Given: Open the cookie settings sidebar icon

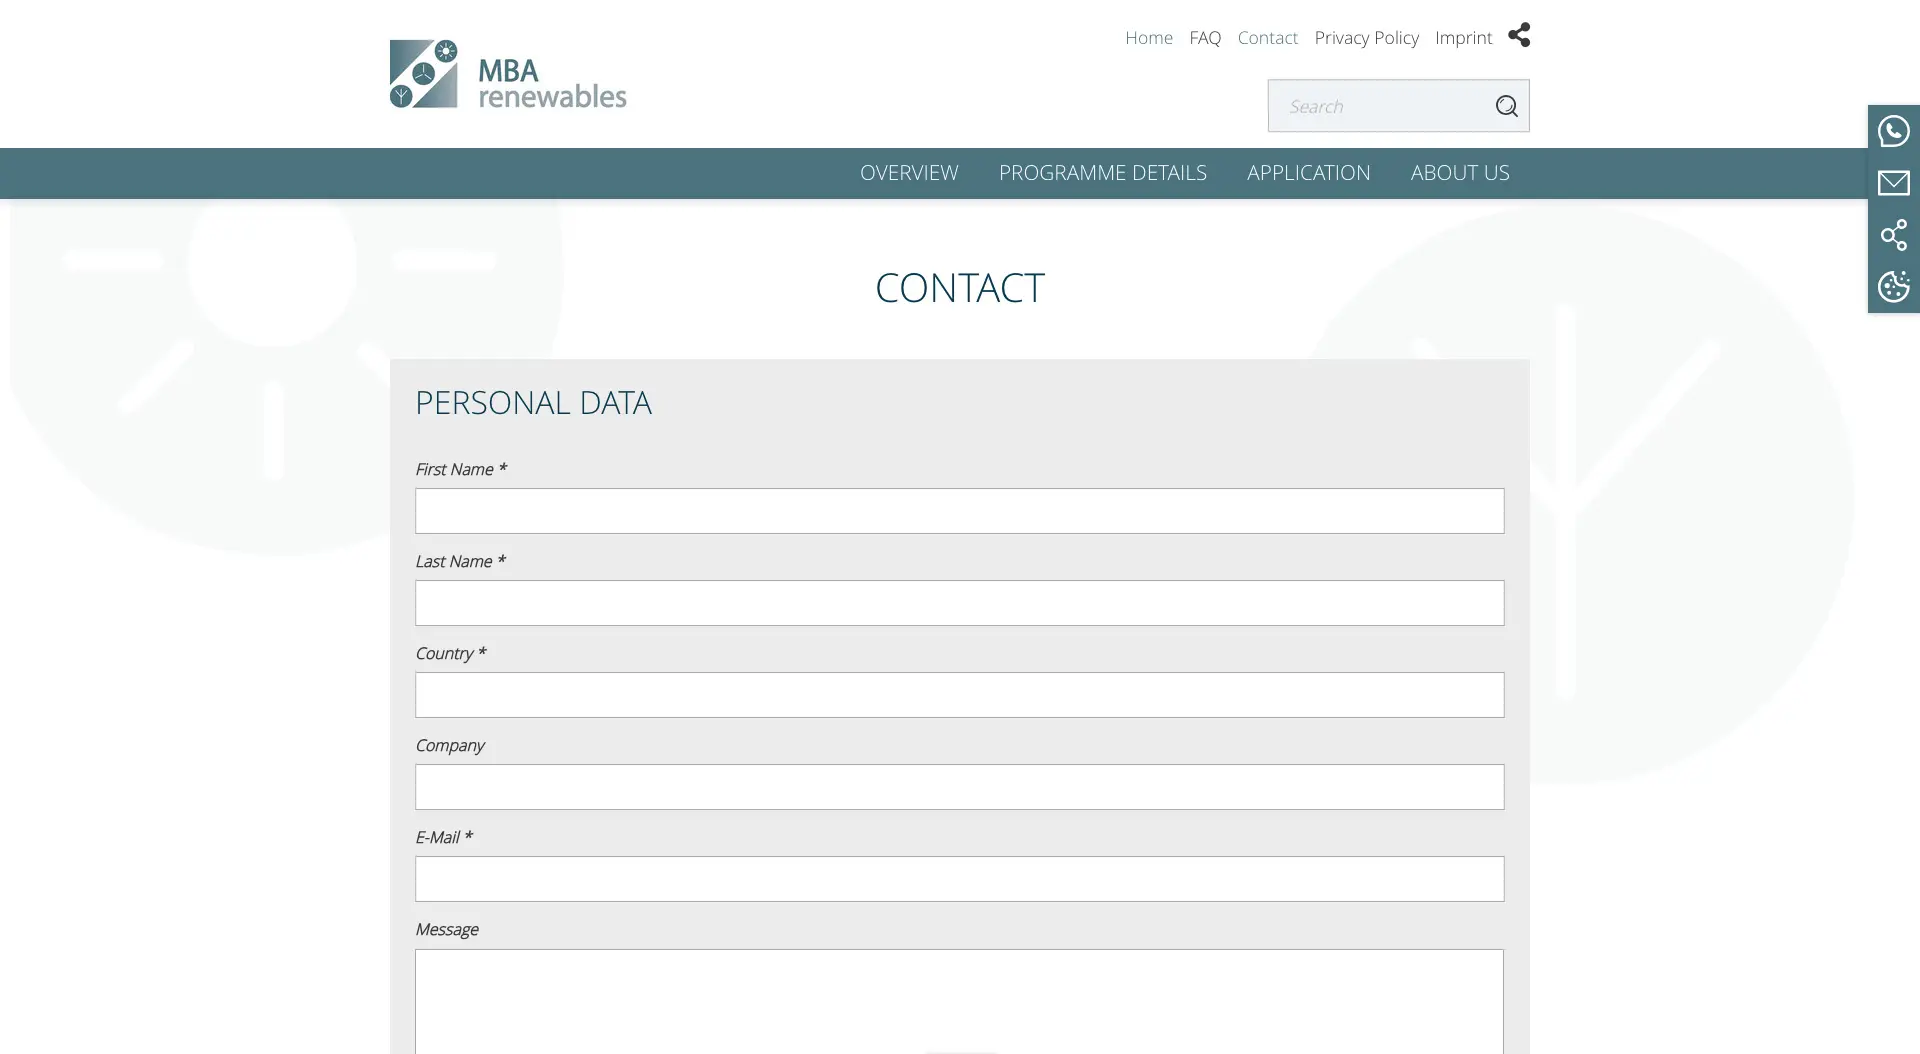Looking at the screenshot, I should pyautogui.click(x=1893, y=287).
